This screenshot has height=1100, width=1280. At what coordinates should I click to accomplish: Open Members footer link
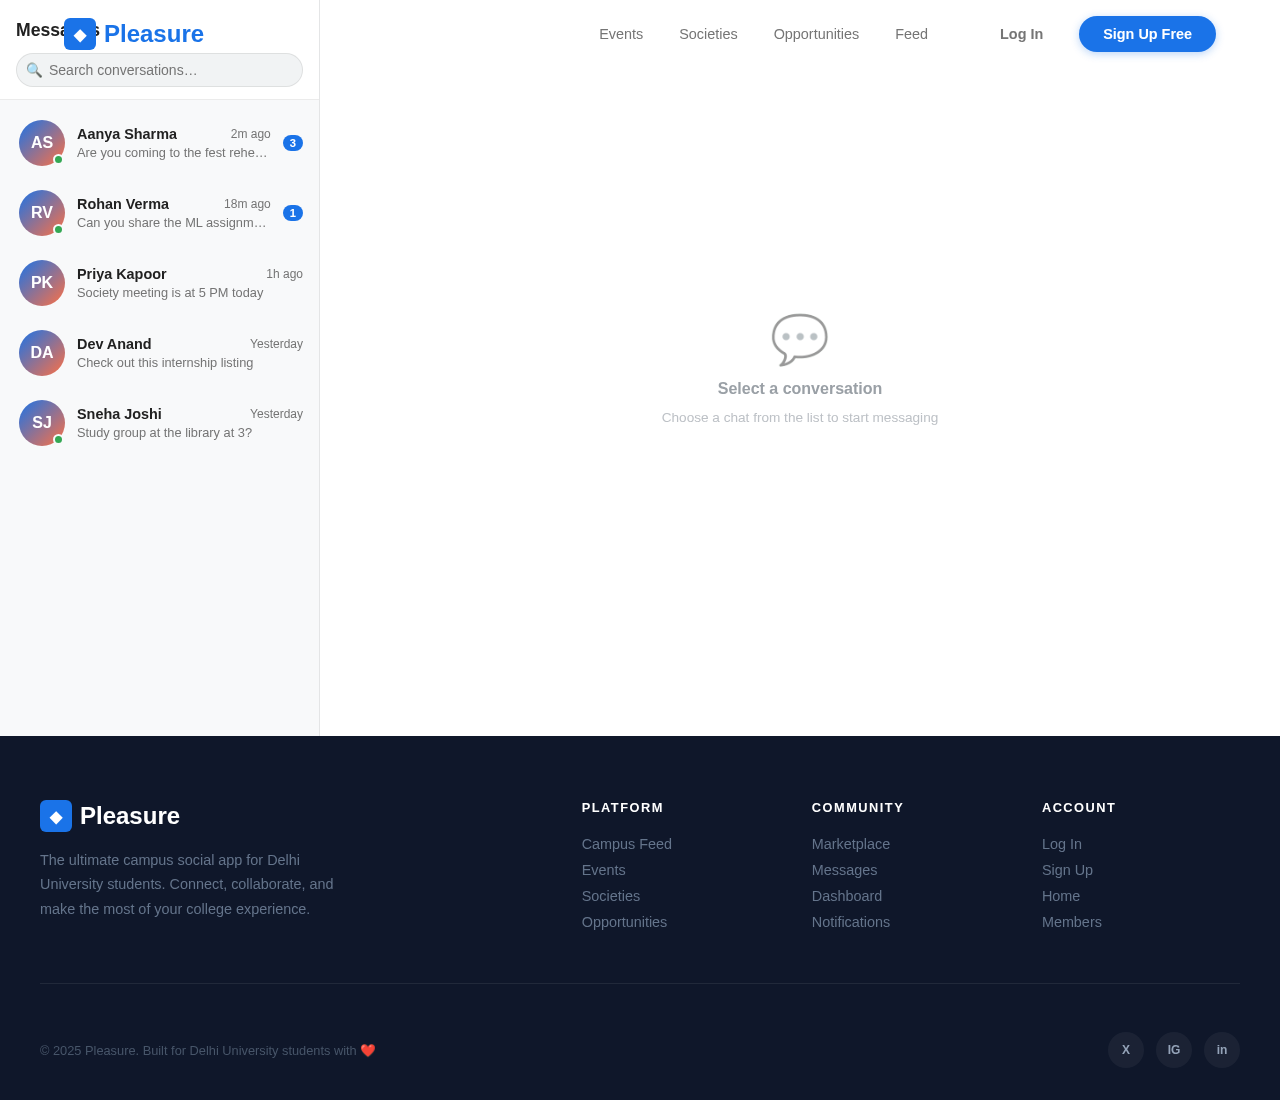click(x=1072, y=922)
